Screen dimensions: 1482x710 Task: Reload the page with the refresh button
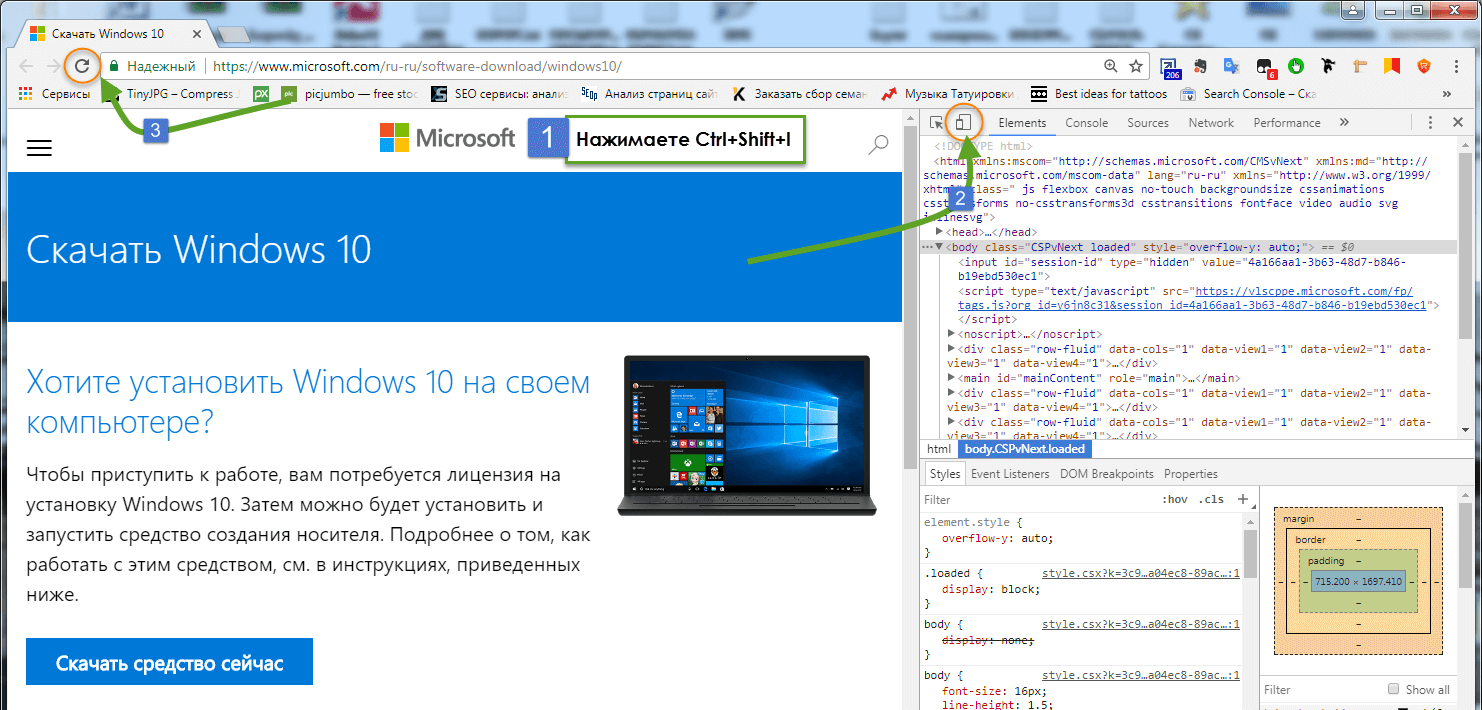(x=83, y=66)
